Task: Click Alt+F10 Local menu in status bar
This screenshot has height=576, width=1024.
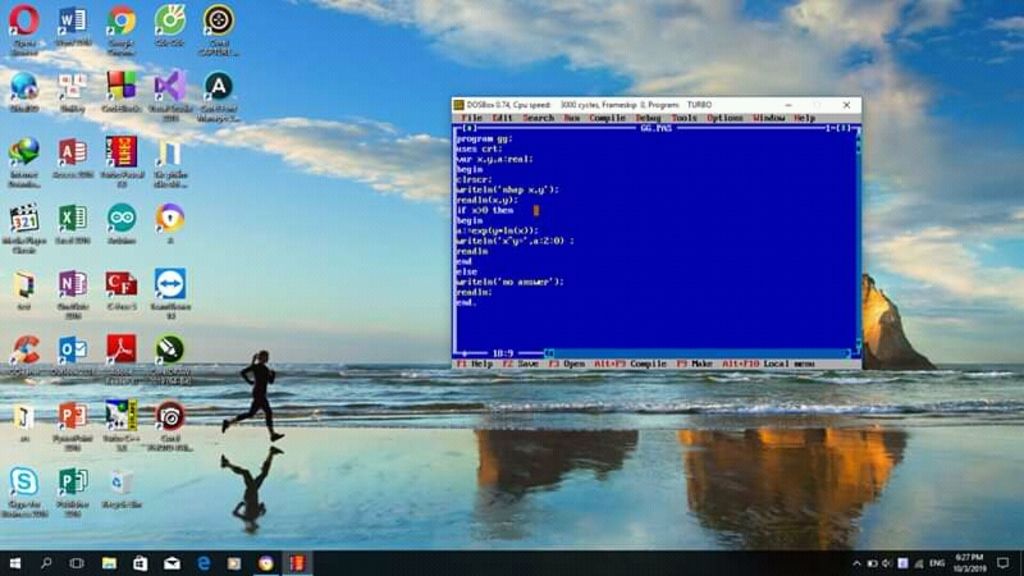Action: click(768, 364)
